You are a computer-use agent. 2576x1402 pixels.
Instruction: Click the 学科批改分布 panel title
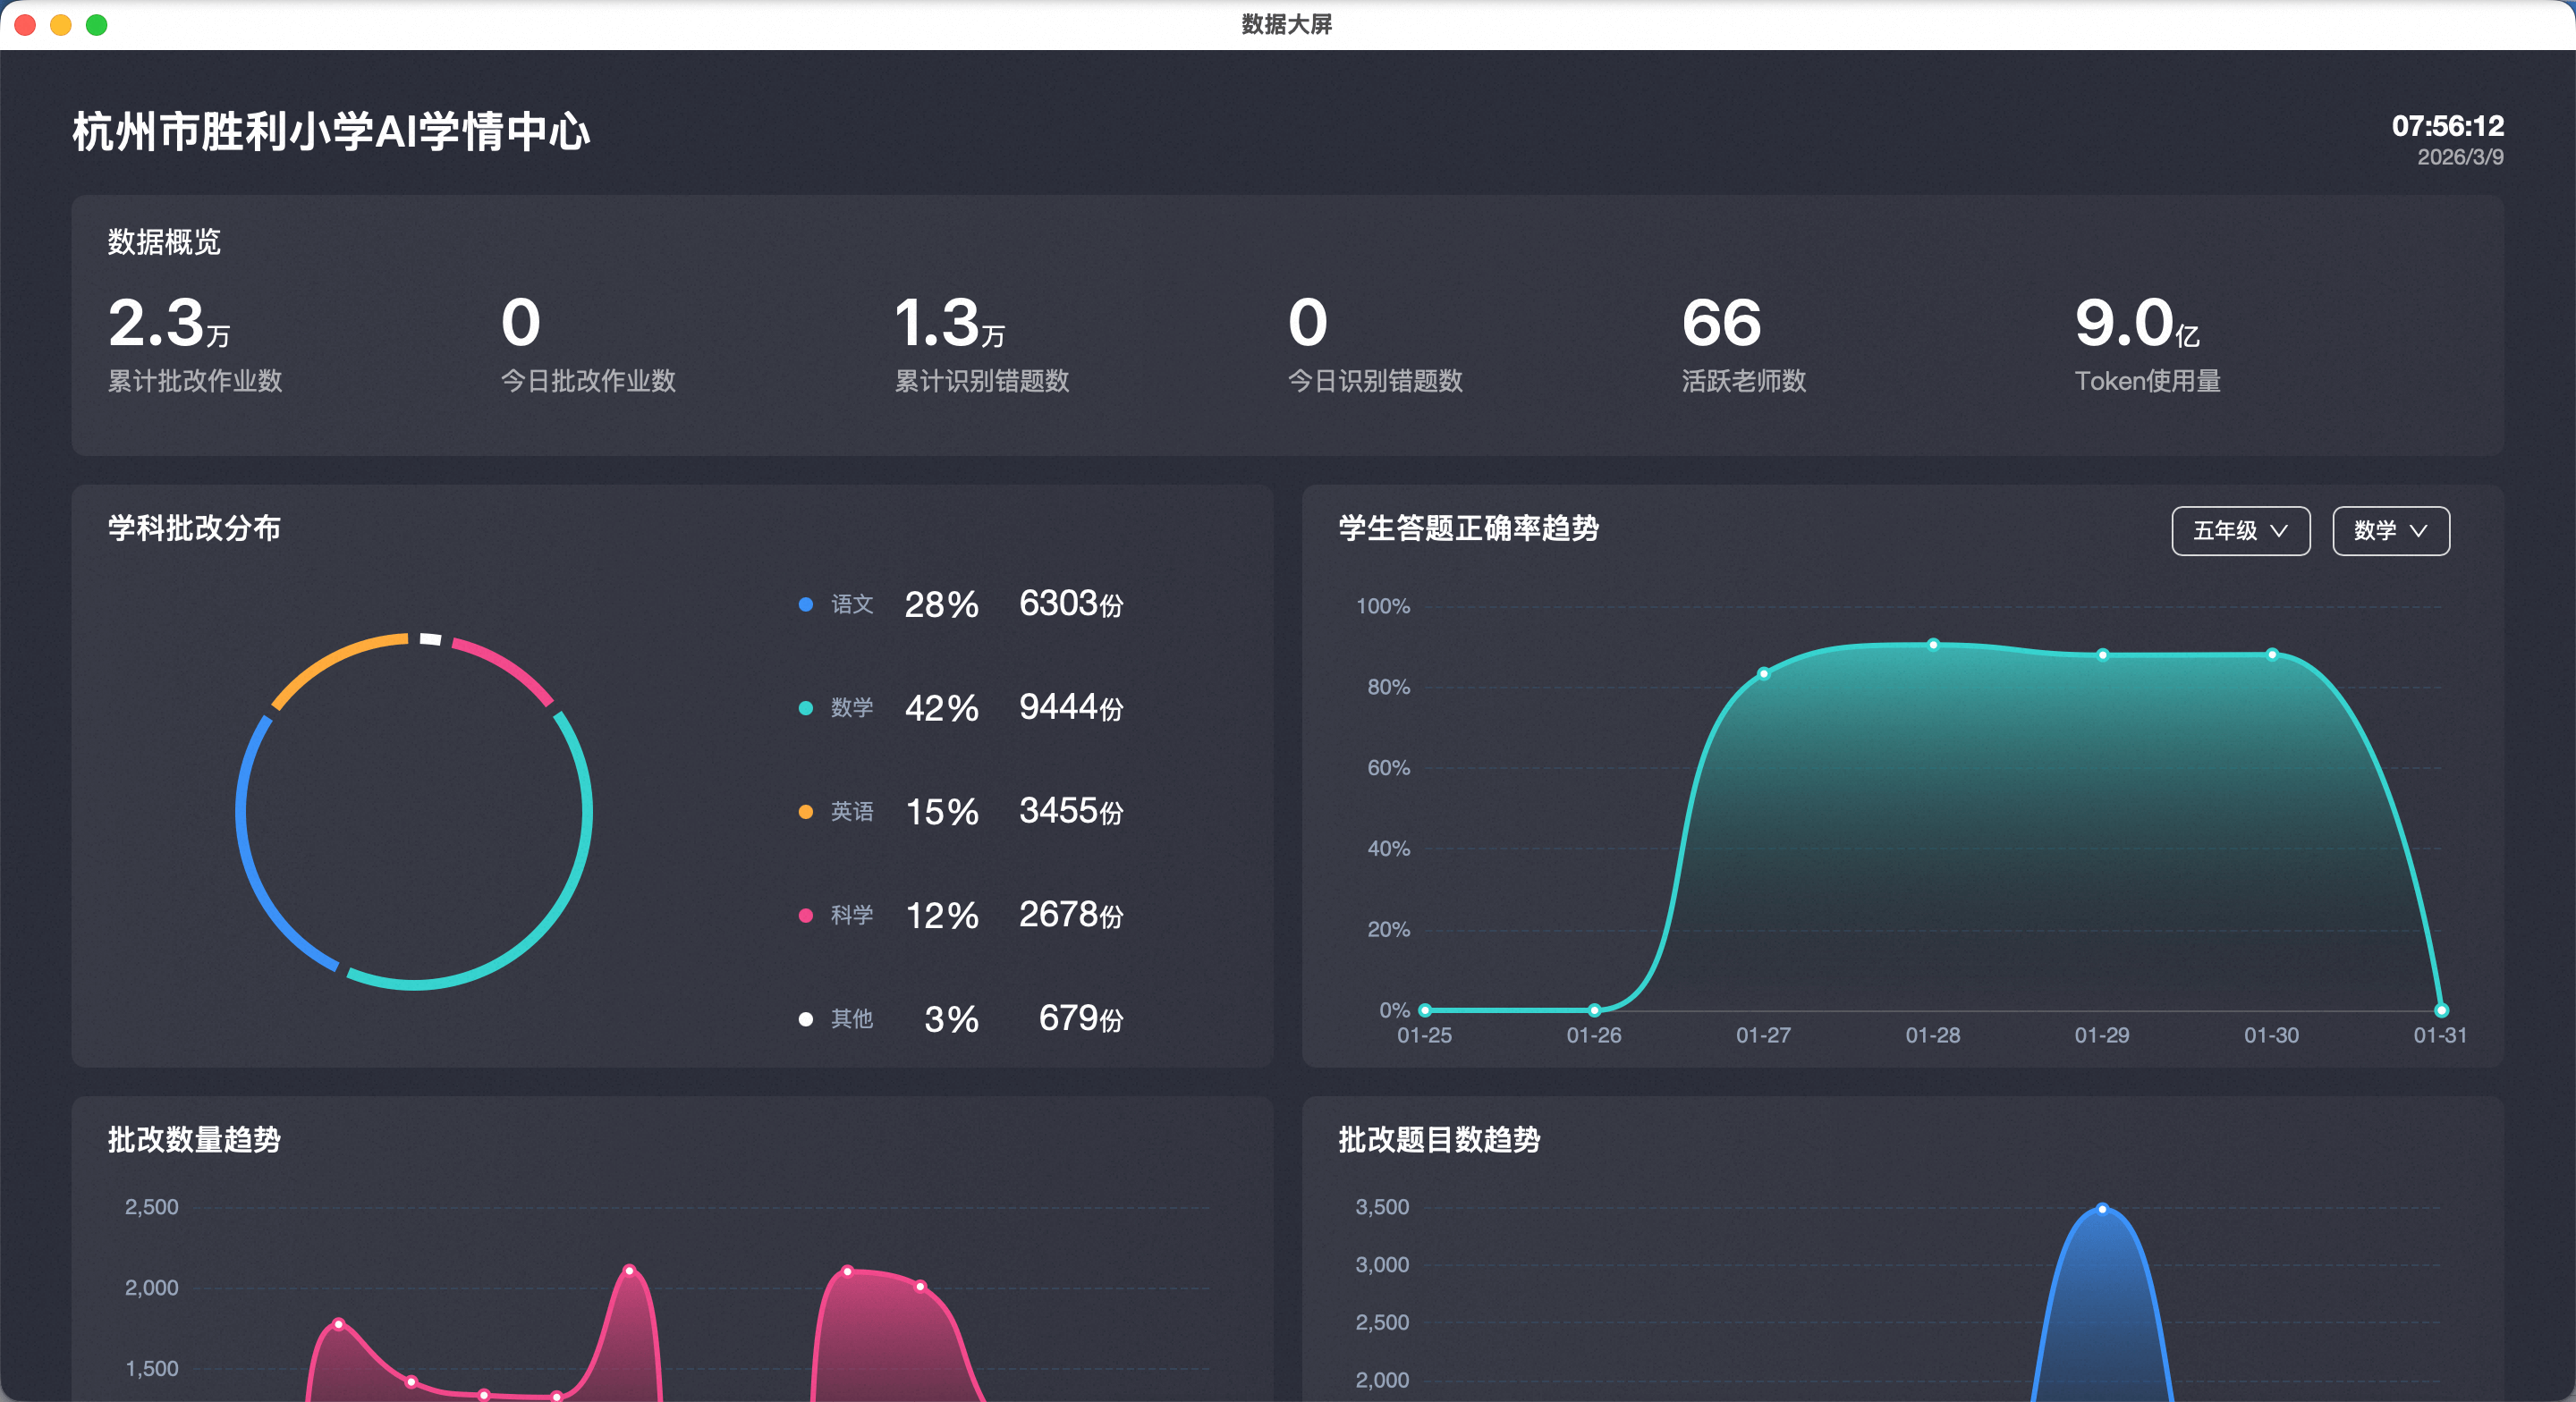[194, 528]
